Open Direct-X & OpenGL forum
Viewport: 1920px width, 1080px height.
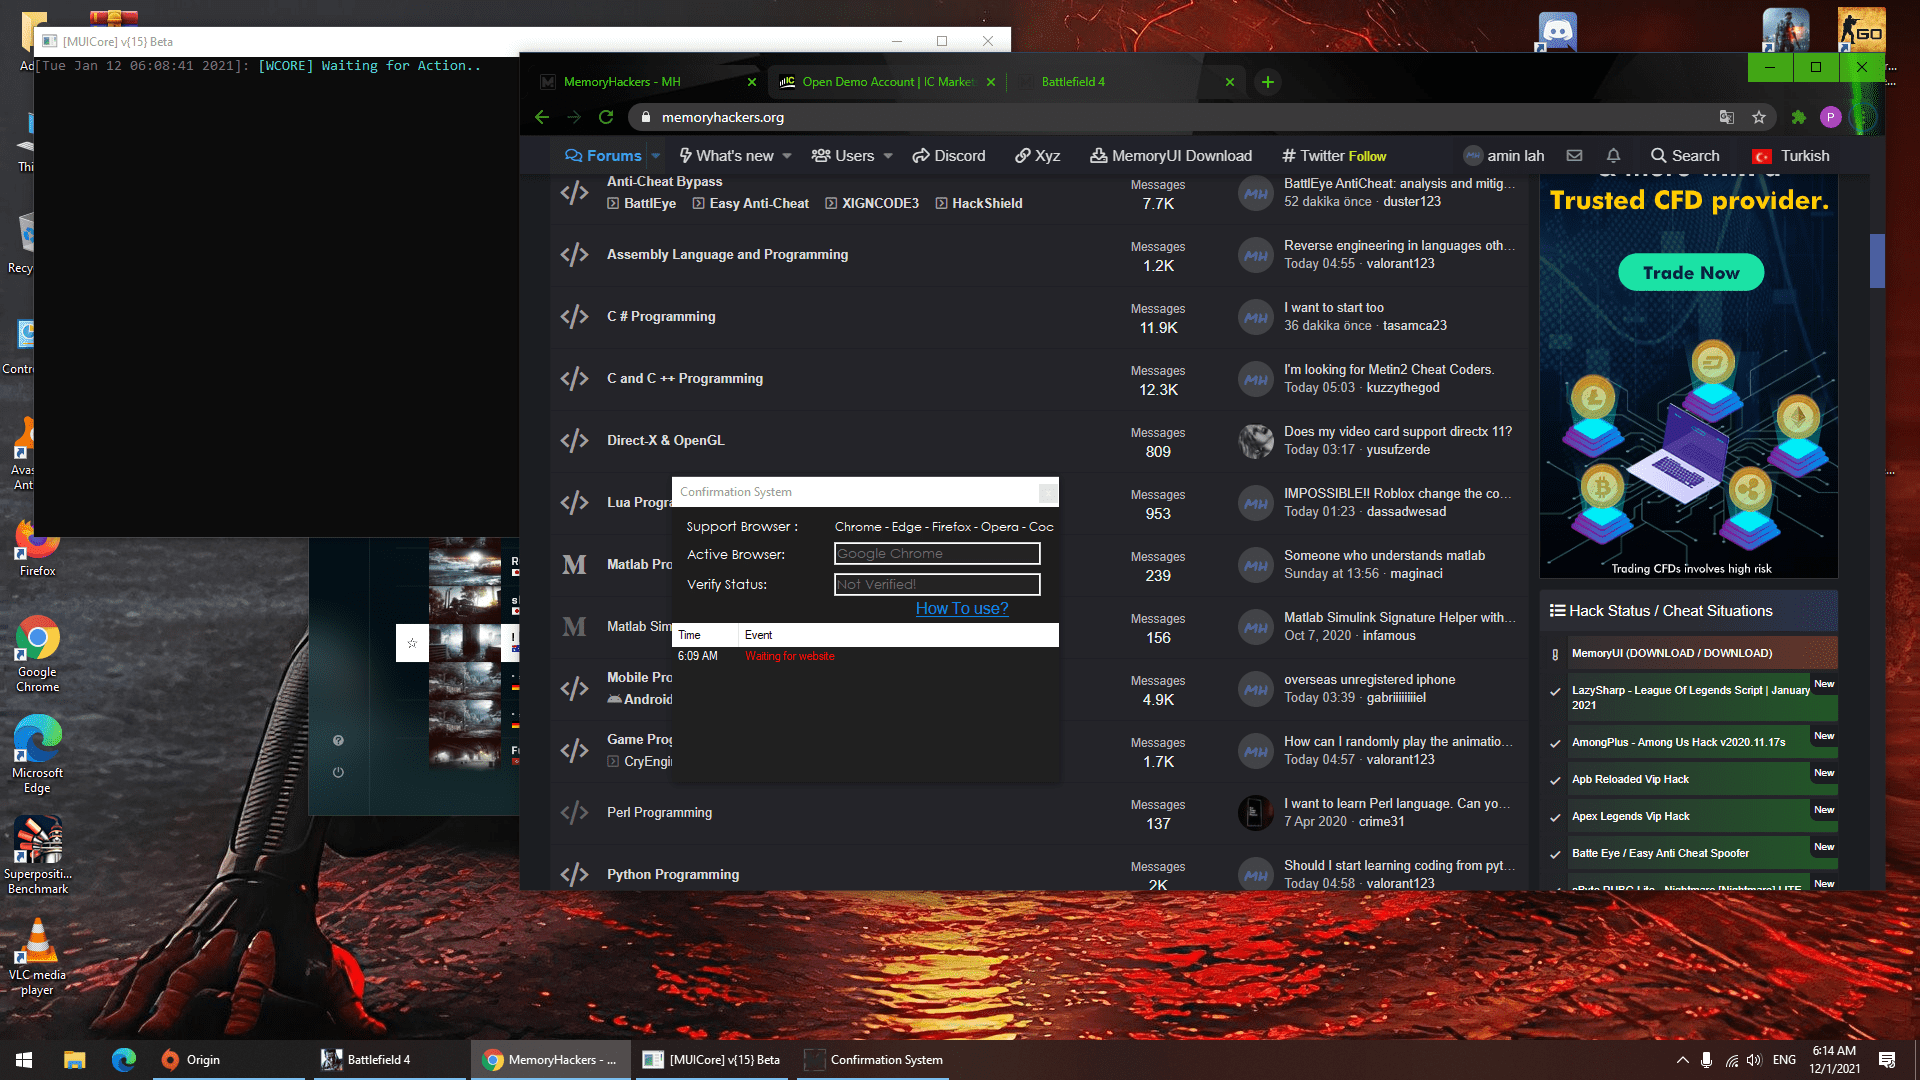pyautogui.click(x=665, y=440)
